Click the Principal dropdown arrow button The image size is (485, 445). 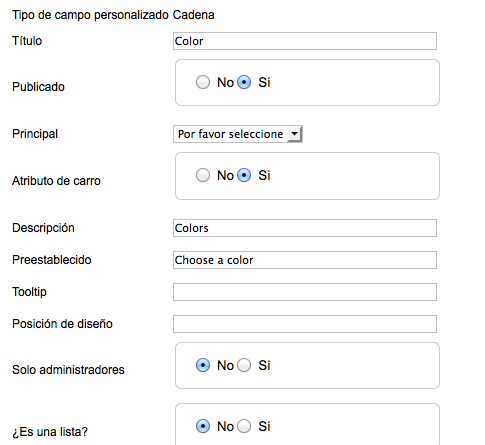point(295,134)
